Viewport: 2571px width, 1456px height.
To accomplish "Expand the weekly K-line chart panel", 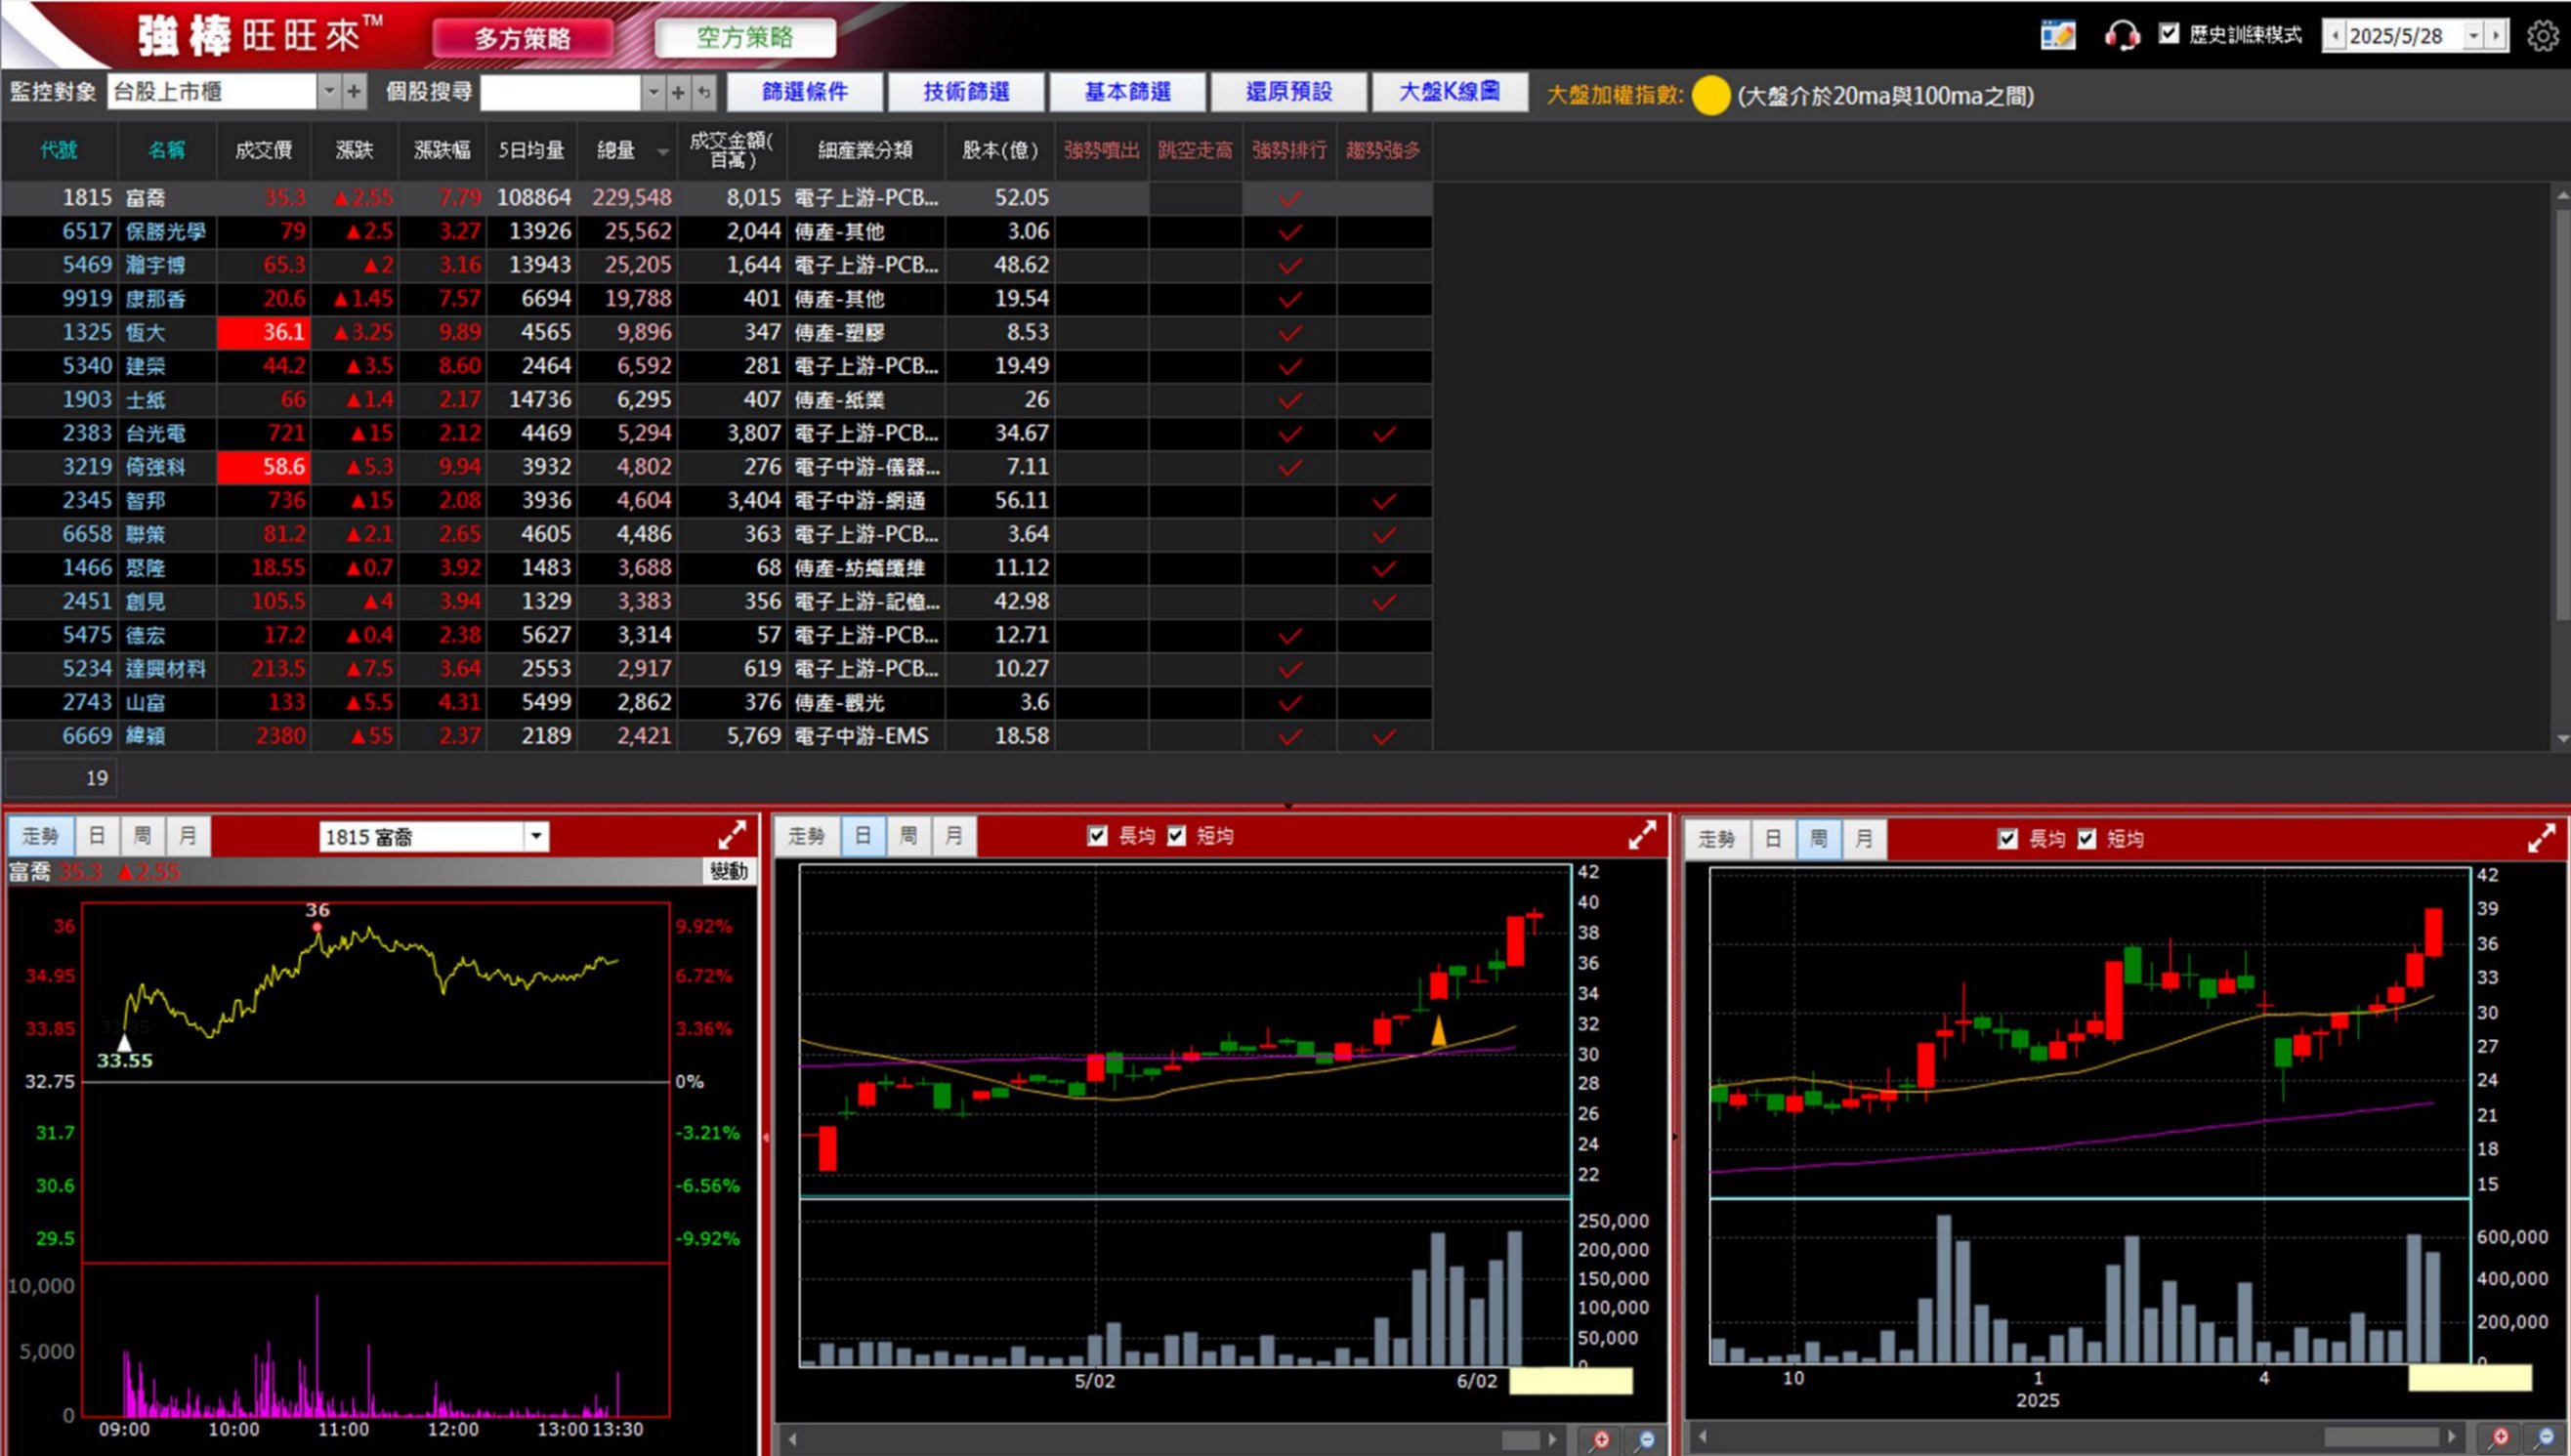I will coord(2541,837).
